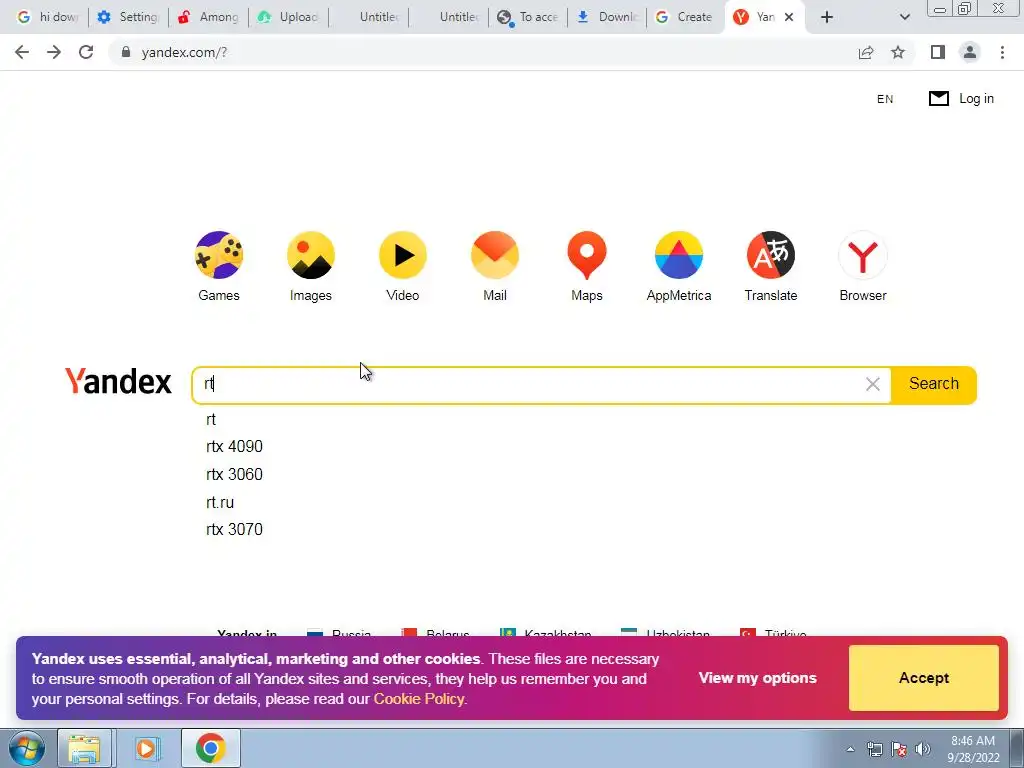Select the 'rtx 4090' suggestion

pyautogui.click(x=234, y=447)
